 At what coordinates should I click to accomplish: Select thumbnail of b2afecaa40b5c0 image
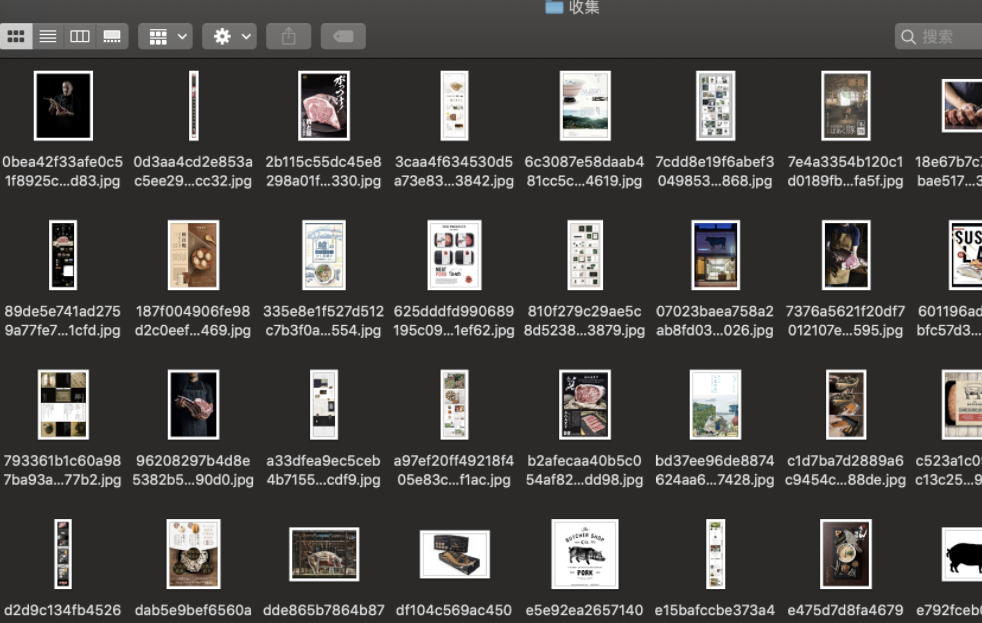pos(585,404)
